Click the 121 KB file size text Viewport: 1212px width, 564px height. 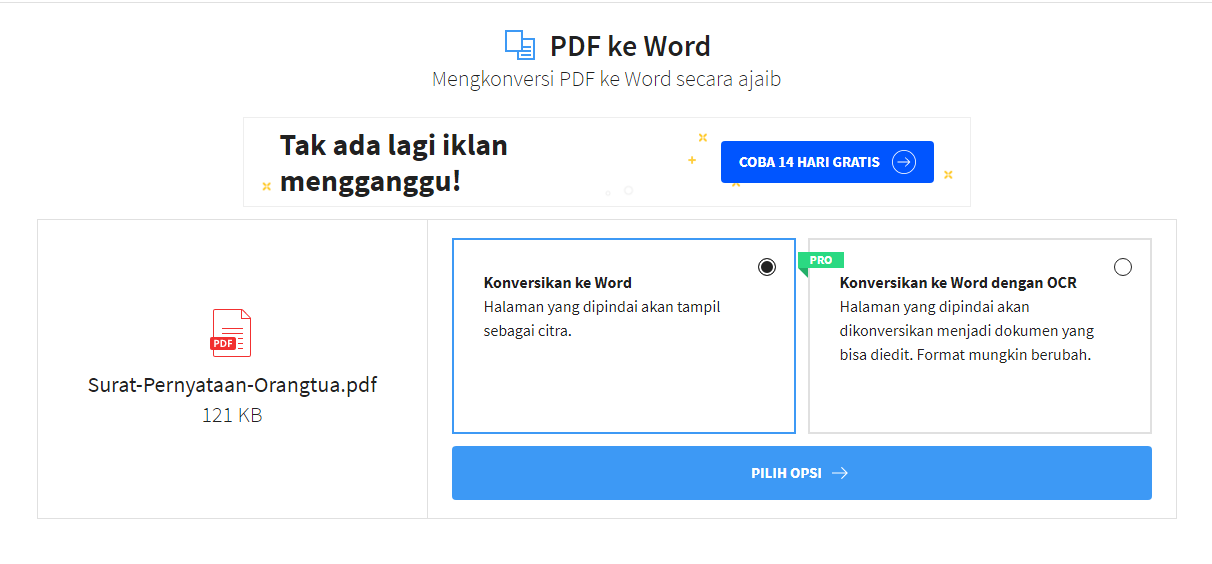tap(232, 415)
